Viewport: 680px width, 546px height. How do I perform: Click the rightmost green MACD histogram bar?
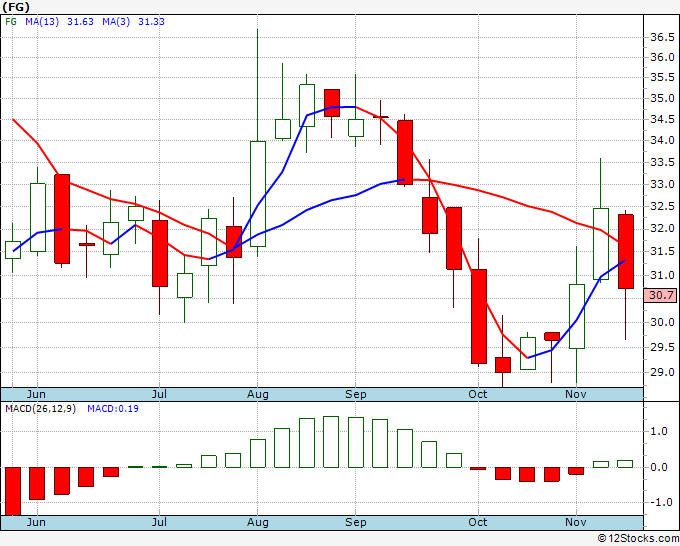point(625,464)
